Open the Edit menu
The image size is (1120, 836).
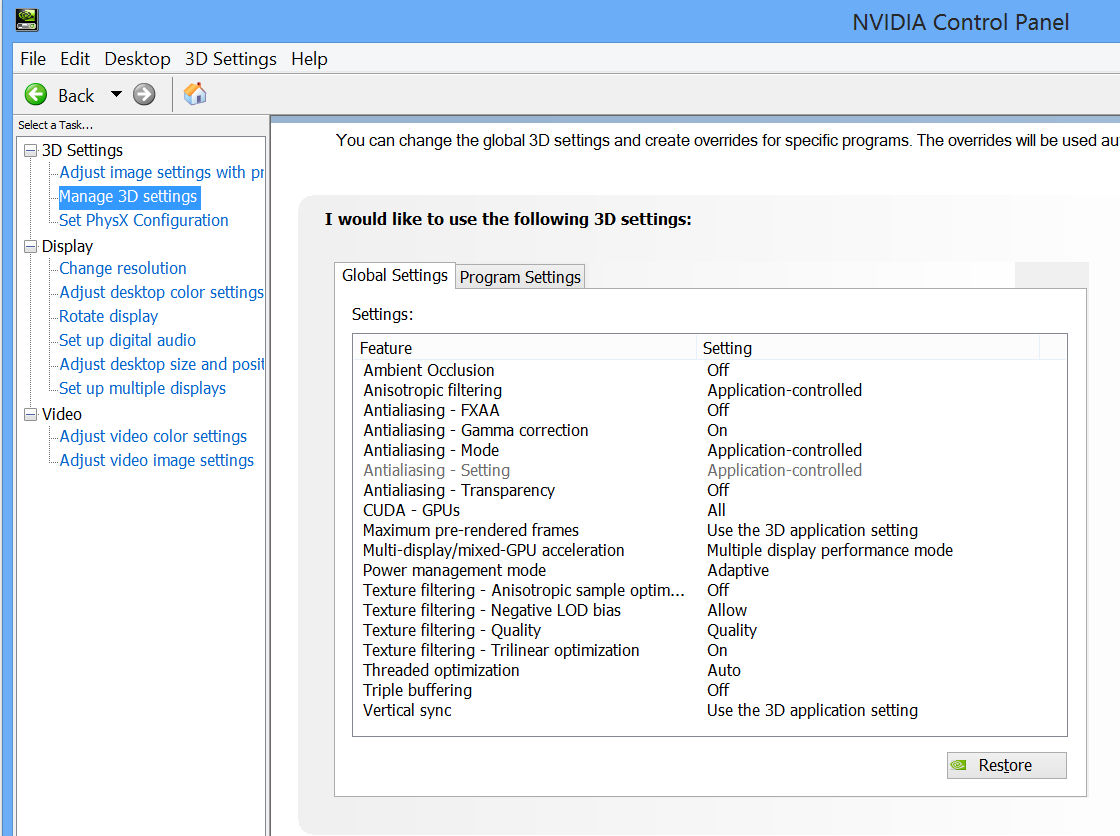tap(75, 59)
